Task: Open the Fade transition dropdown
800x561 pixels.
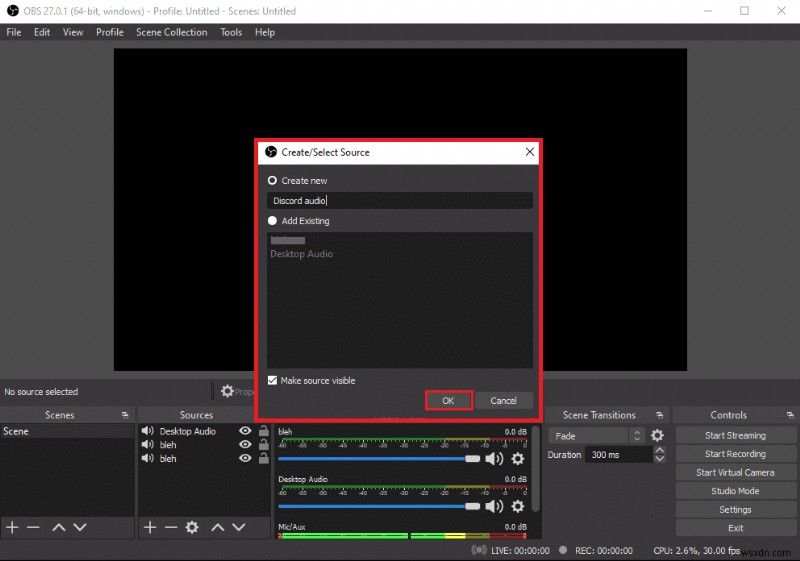Action: 595,436
